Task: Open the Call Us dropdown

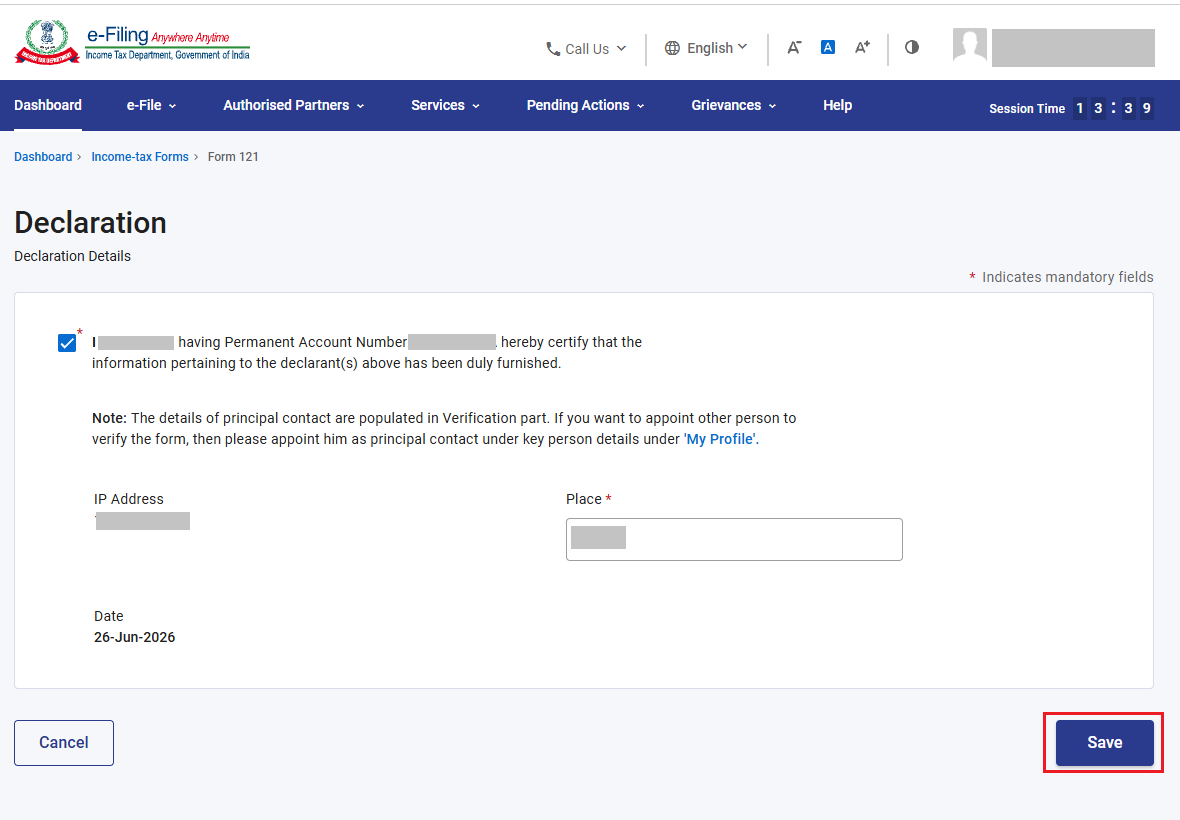Action: [586, 49]
